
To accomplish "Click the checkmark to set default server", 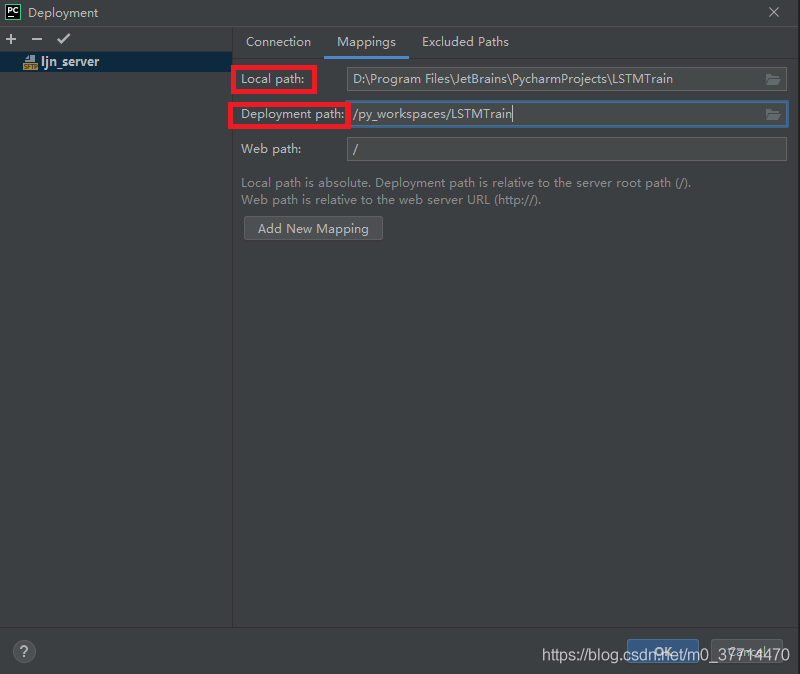I will pyautogui.click(x=63, y=39).
